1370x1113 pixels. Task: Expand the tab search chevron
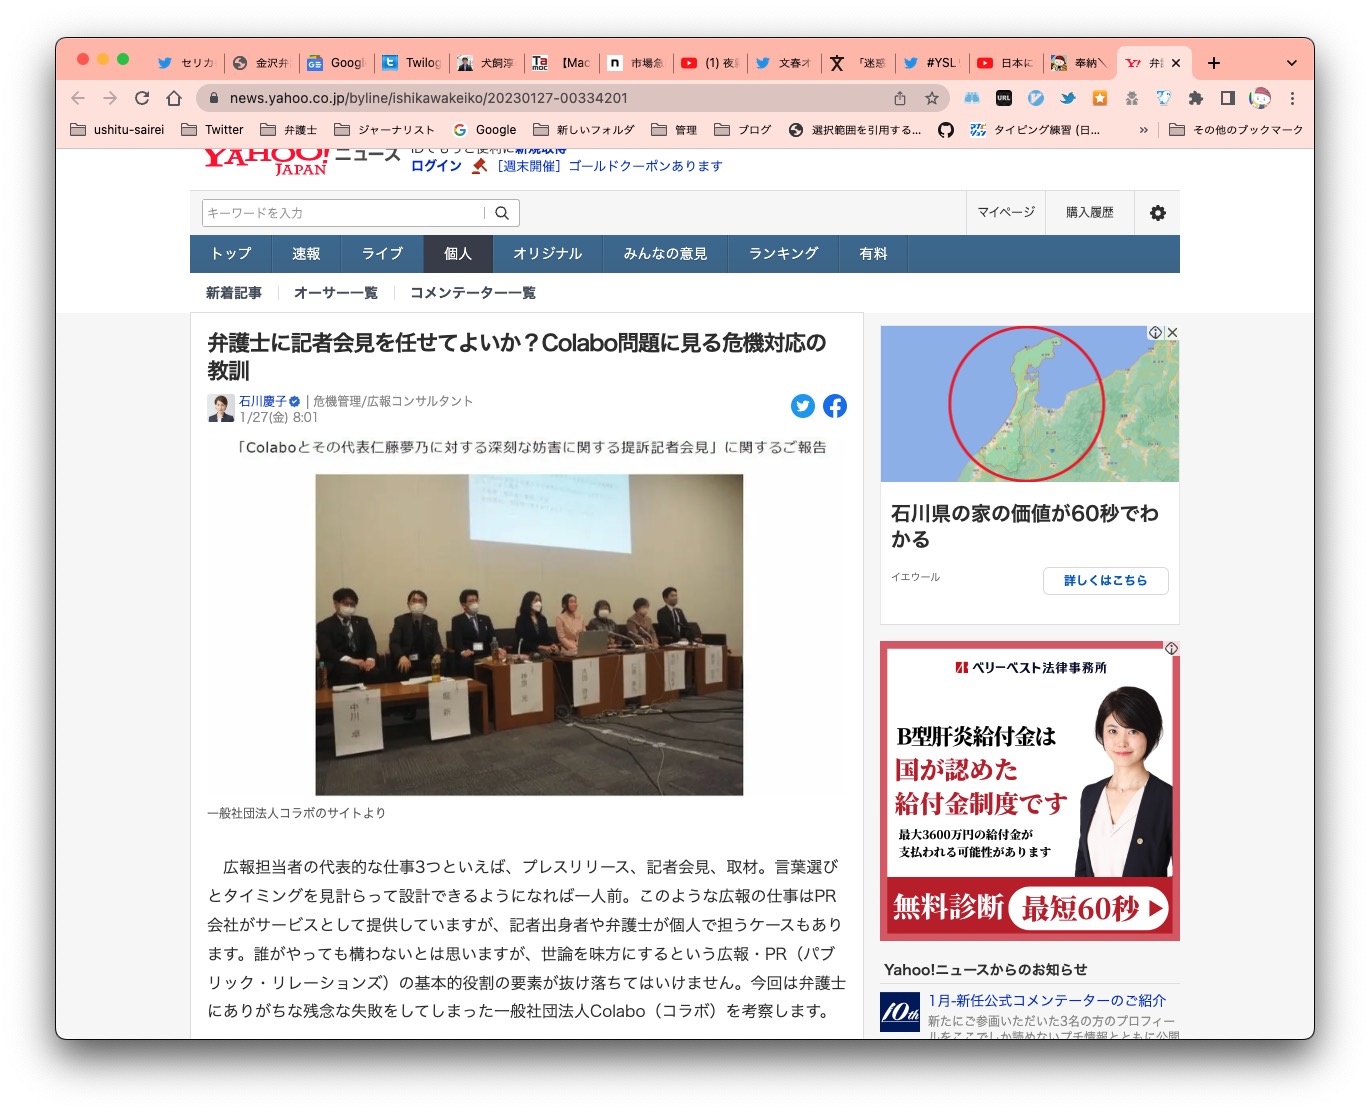pos(1292,63)
